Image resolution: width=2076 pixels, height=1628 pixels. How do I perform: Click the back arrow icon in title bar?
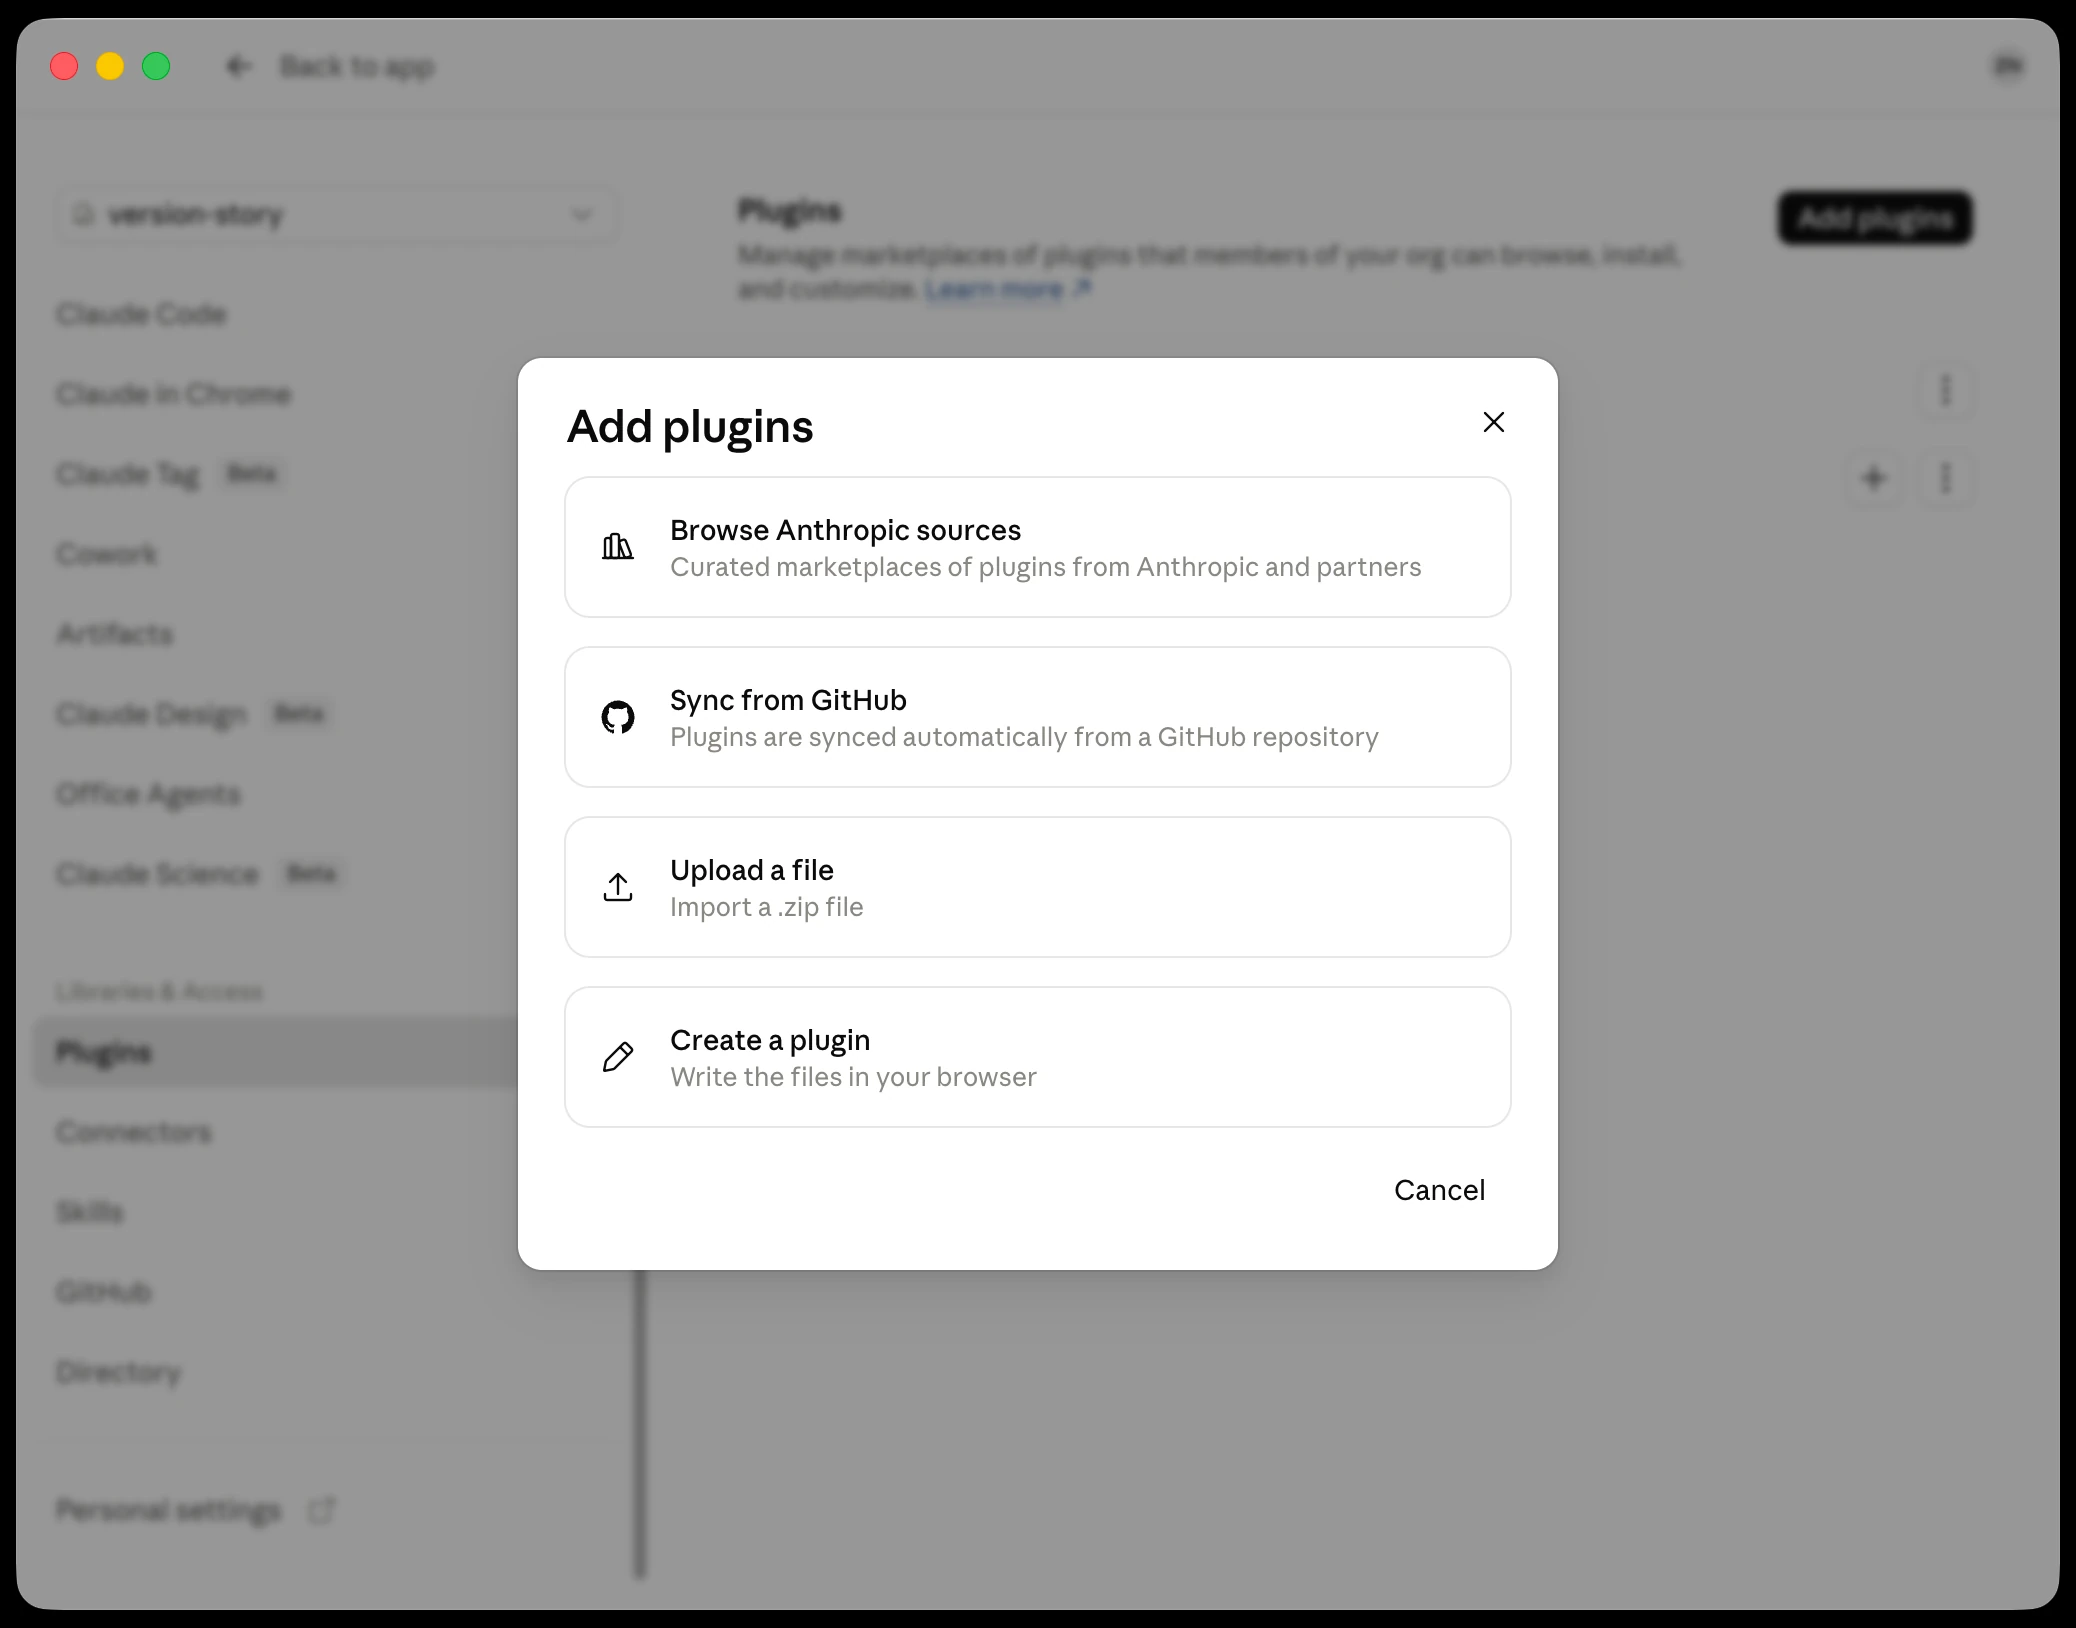click(238, 66)
